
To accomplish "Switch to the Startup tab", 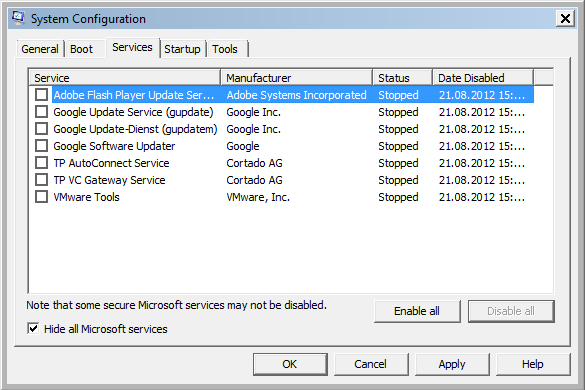I will coord(182,49).
